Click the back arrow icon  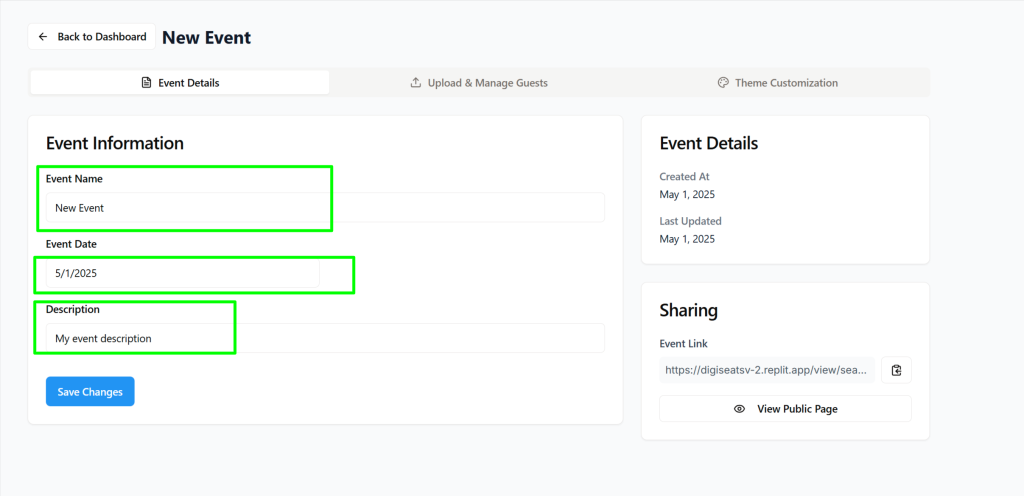click(x=43, y=37)
